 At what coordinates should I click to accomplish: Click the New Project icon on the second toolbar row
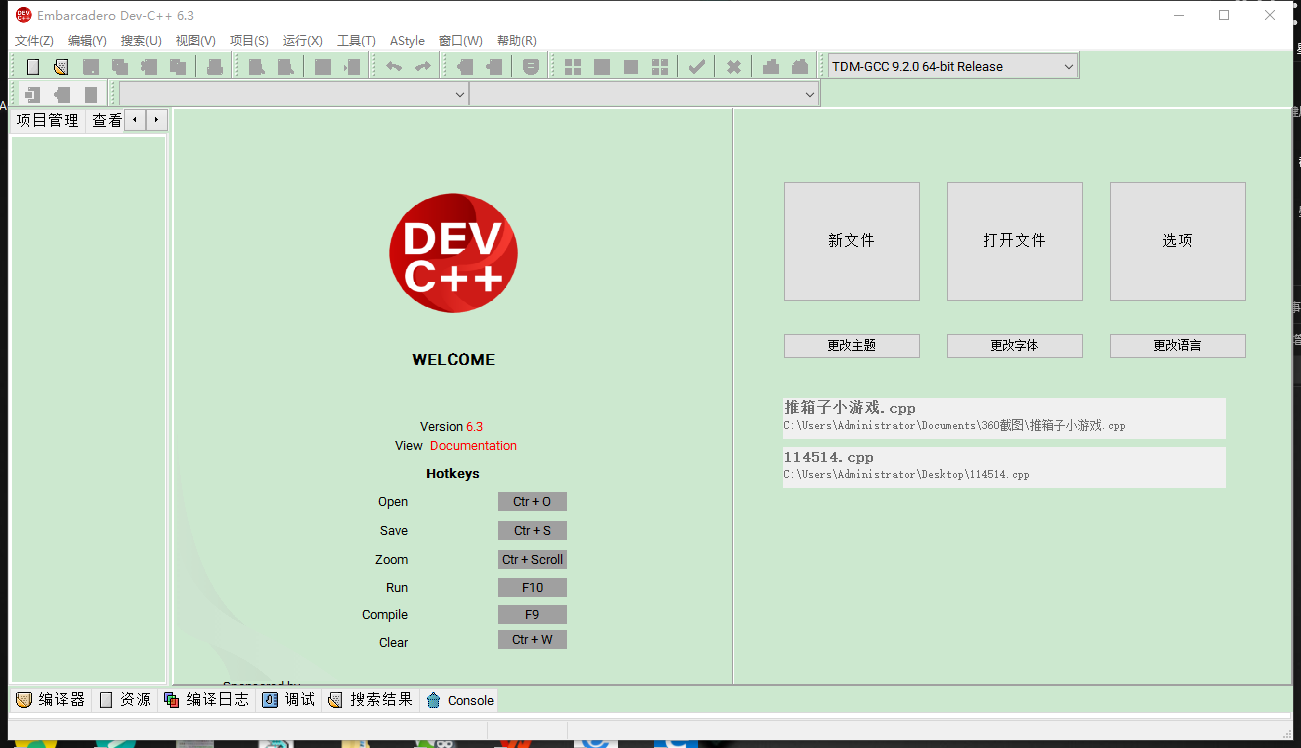pos(33,95)
